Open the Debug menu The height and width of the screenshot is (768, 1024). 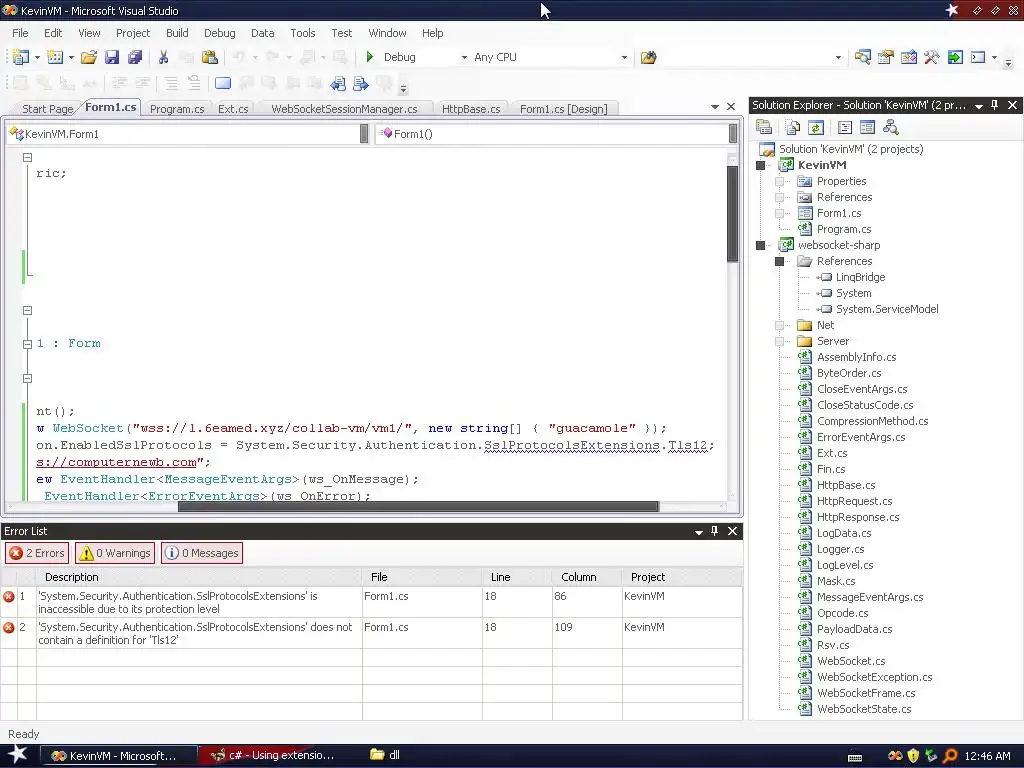pyautogui.click(x=219, y=33)
